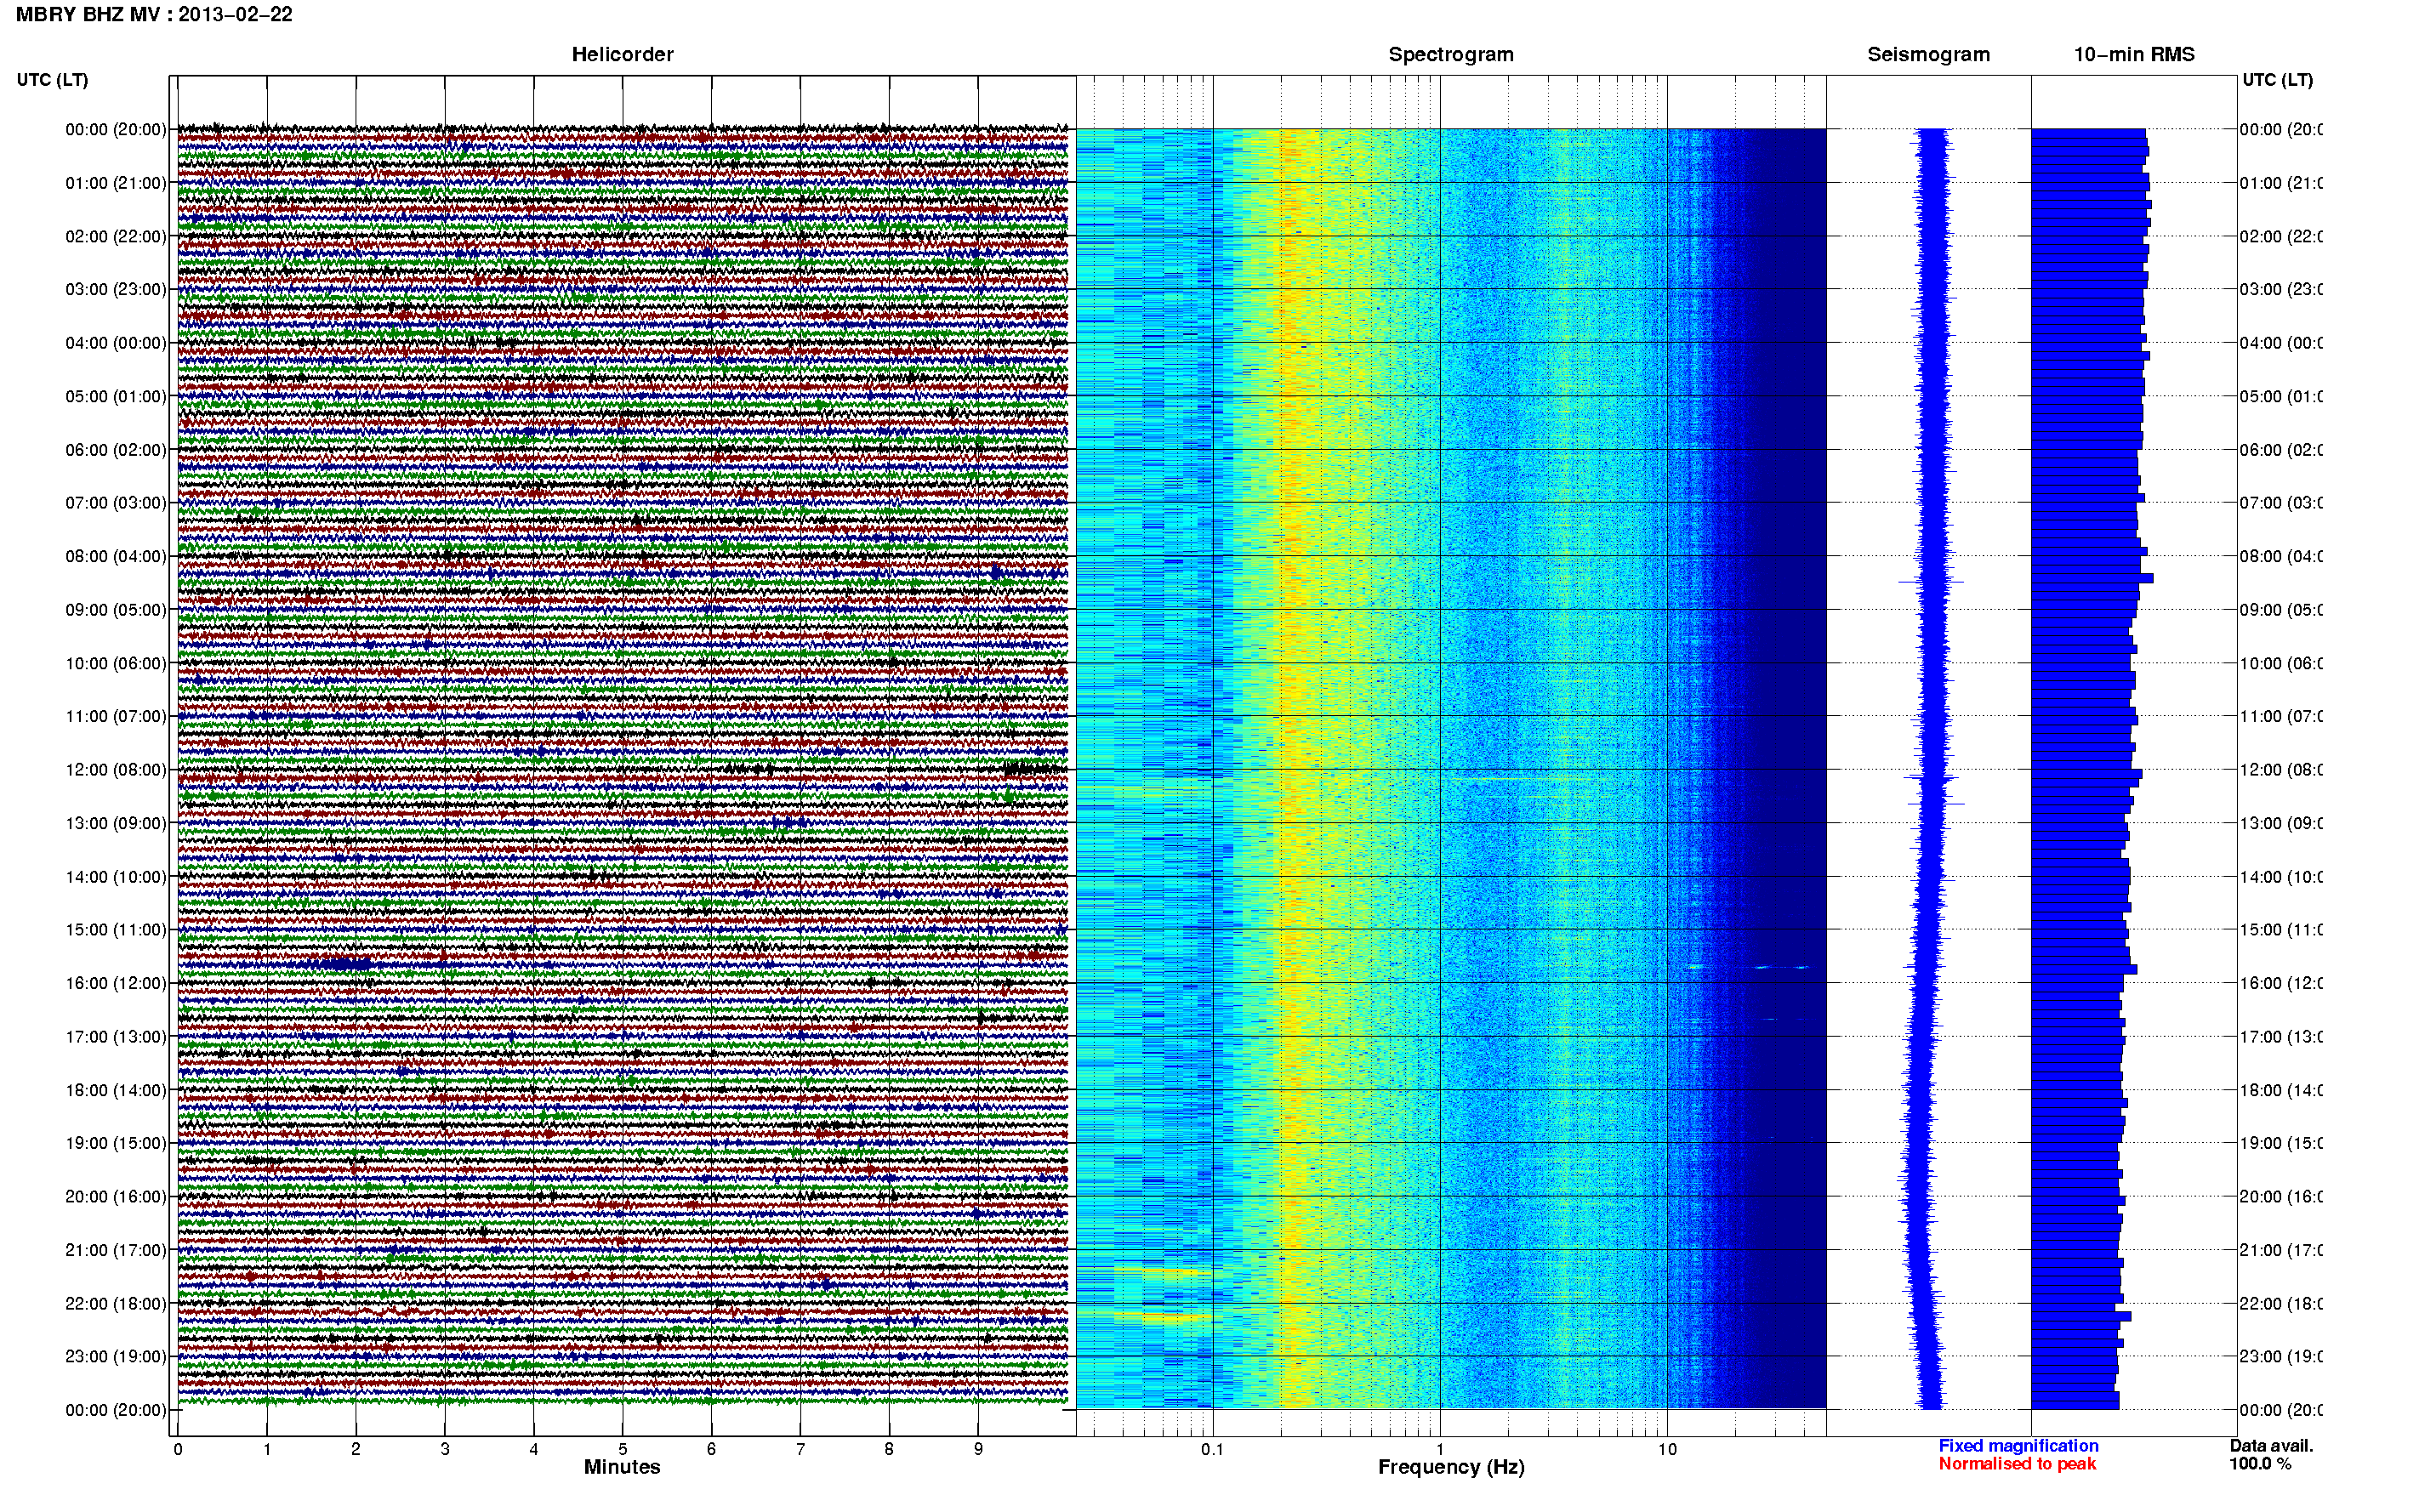Select the 'Data avail.' label
This screenshot has width=2419, height=1512.
coord(2271,1446)
